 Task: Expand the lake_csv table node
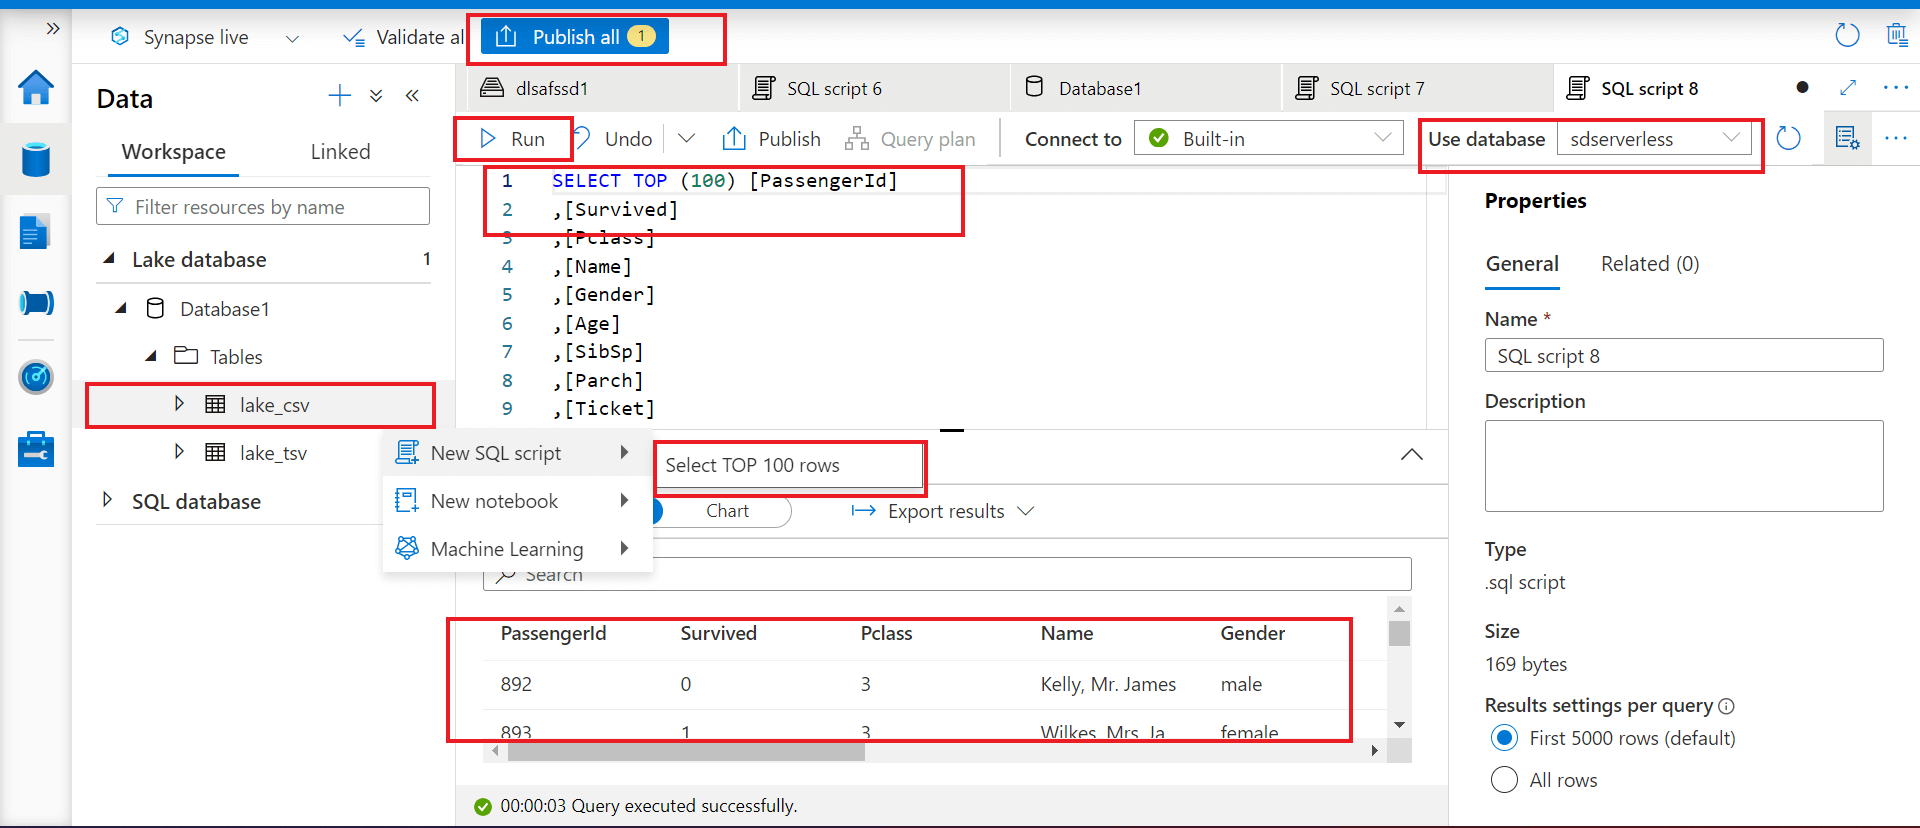(x=179, y=403)
